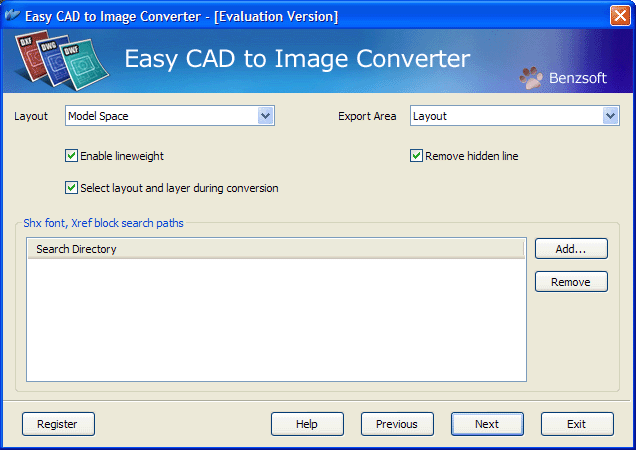Click inside the empty search paths list
Screen dimensions: 636x450
tap(276, 320)
